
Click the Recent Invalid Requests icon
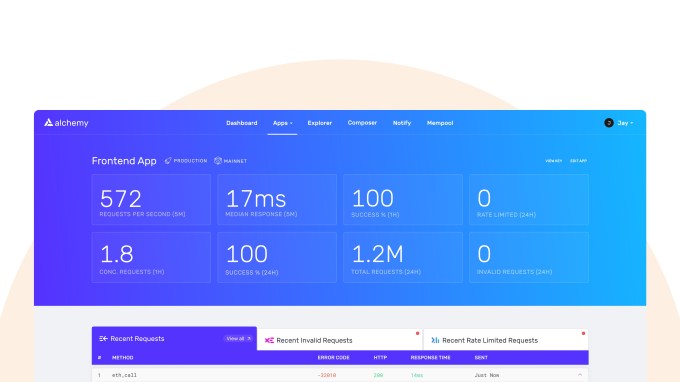coord(269,340)
